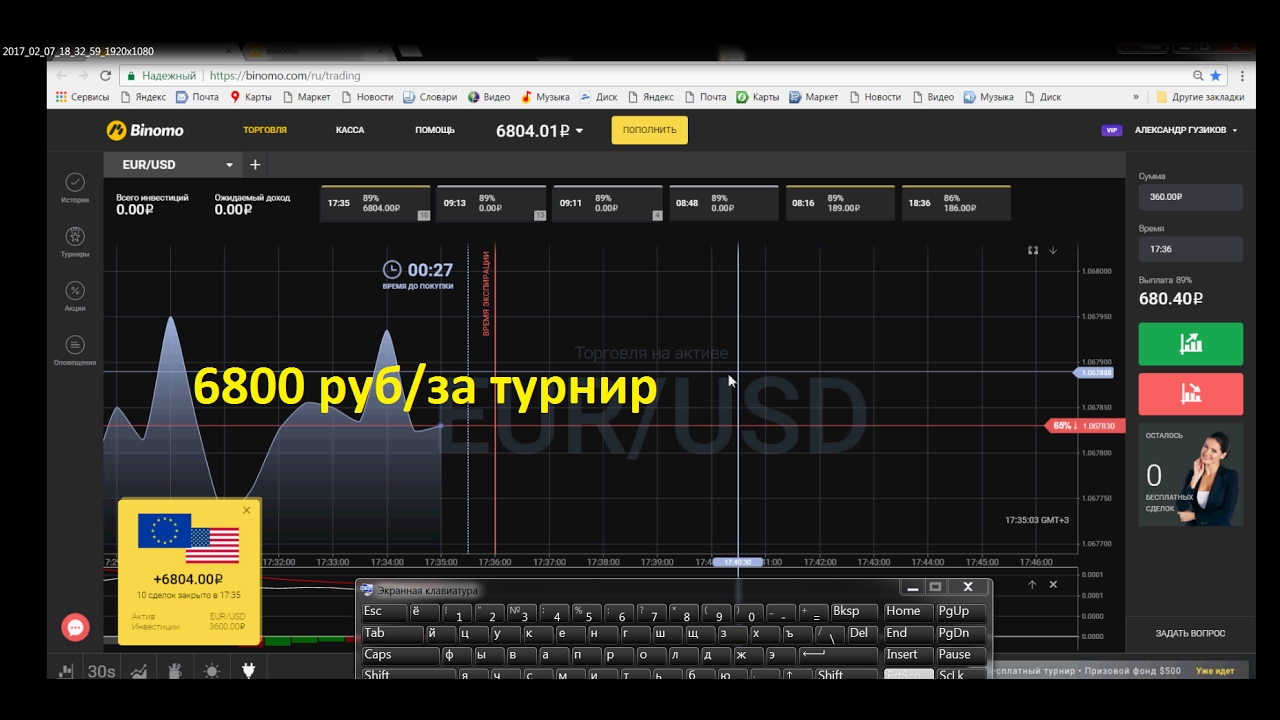Click the hand drawing-tools icon
Viewport: 1280px width, 720px height.
[174, 671]
